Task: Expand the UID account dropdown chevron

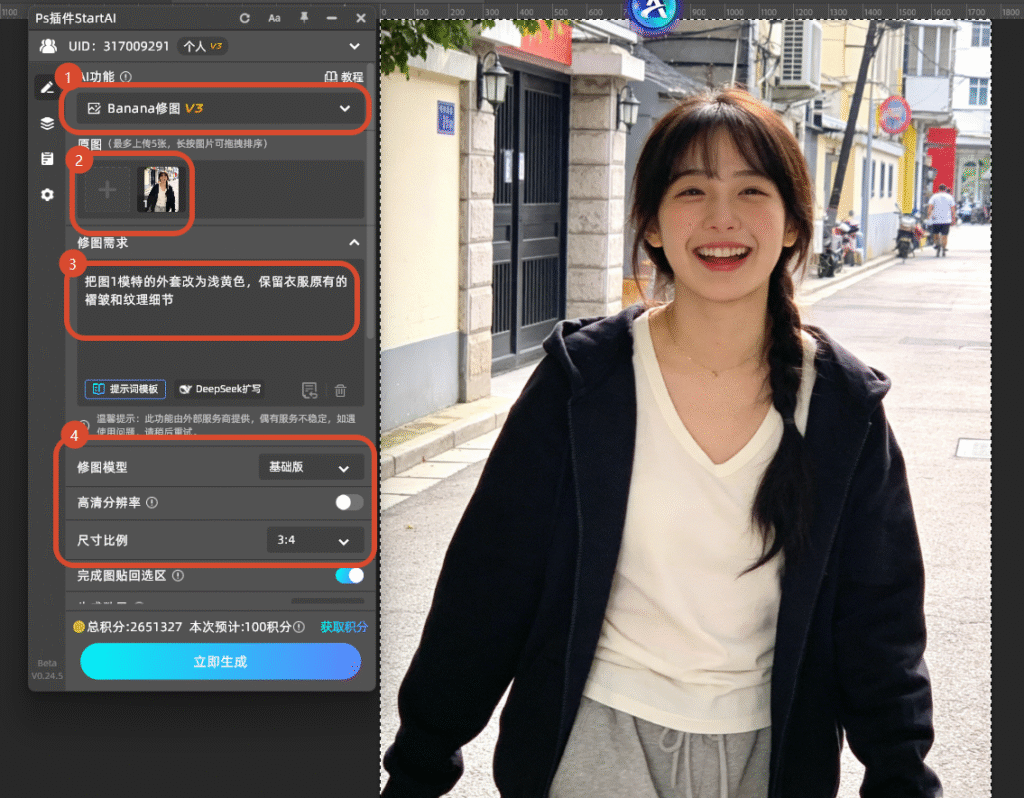Action: [354, 46]
